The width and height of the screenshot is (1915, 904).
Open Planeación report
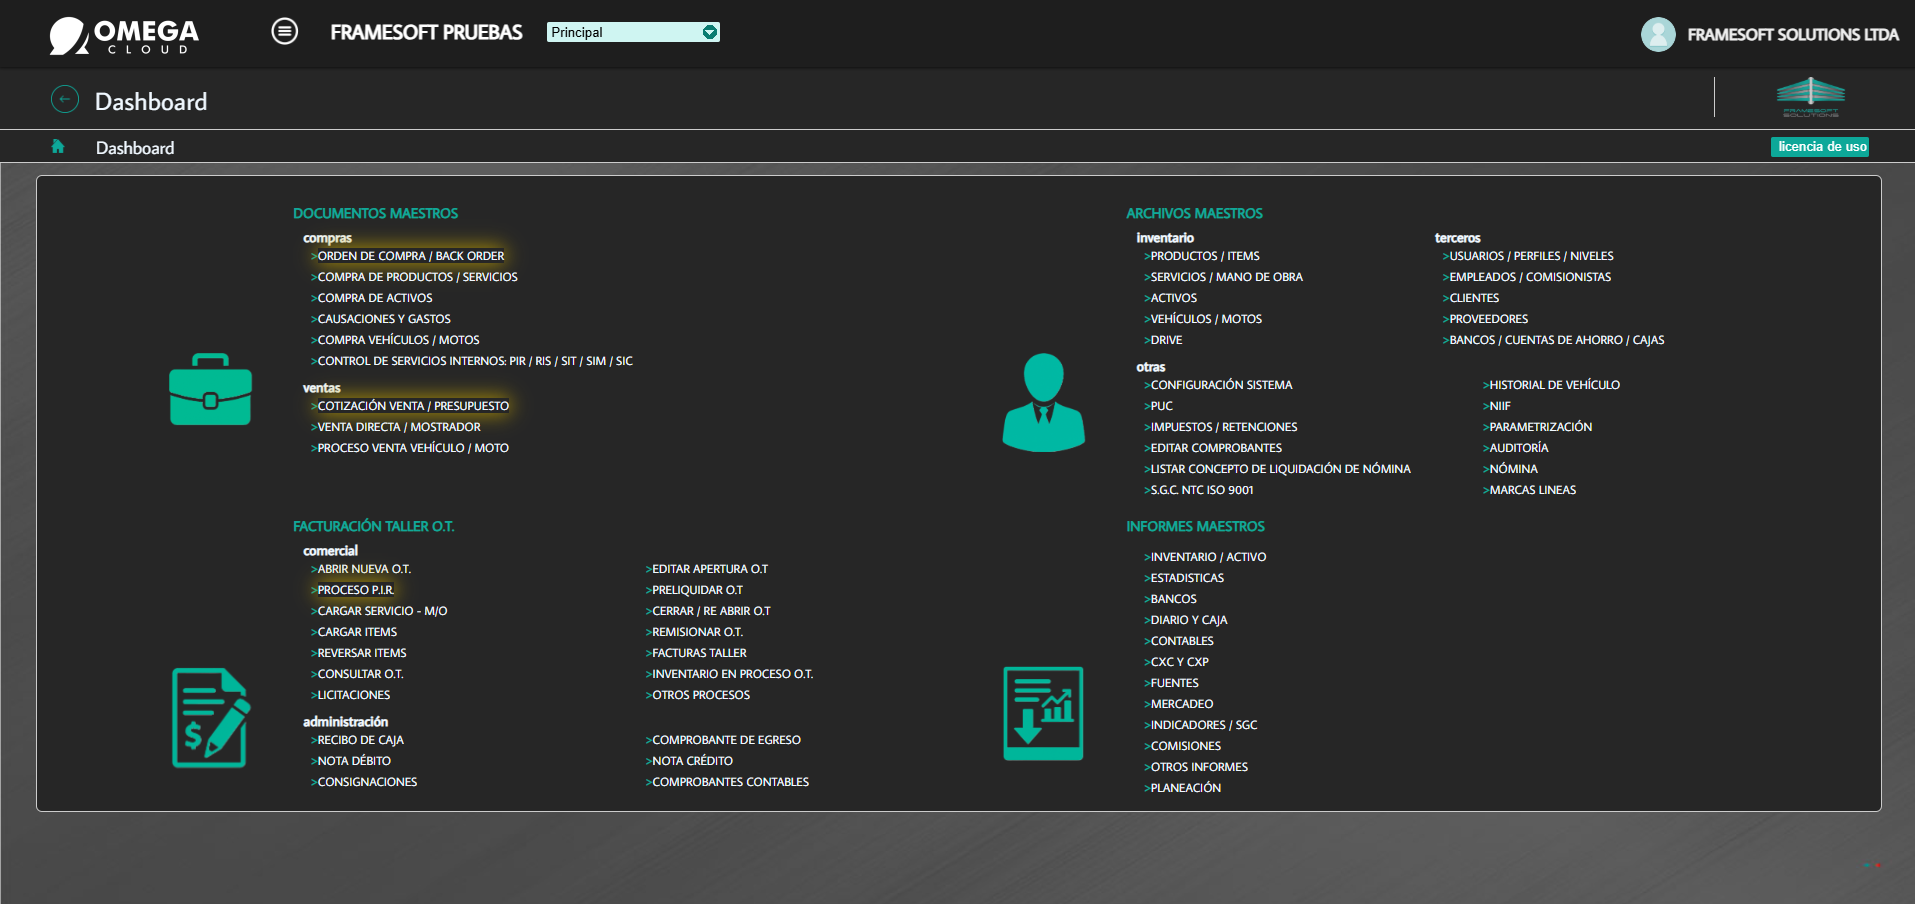coord(1185,788)
